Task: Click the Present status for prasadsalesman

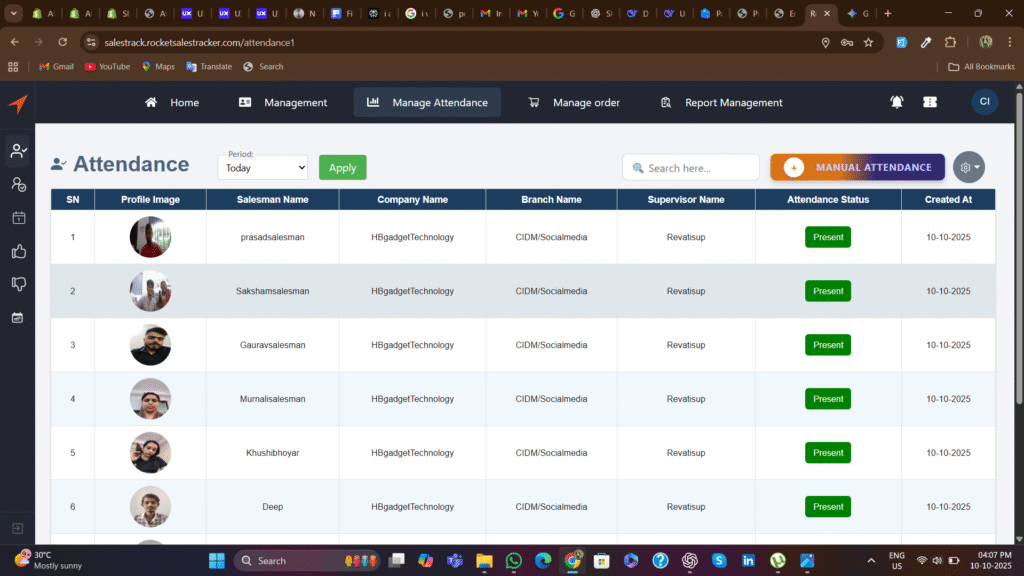Action: 827,237
